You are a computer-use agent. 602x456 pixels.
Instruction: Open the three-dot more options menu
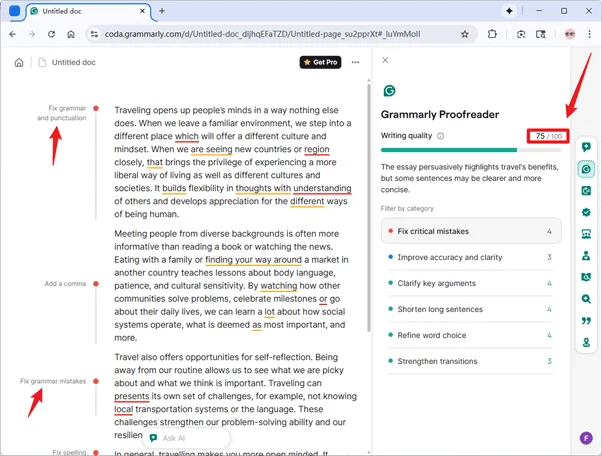(356, 62)
